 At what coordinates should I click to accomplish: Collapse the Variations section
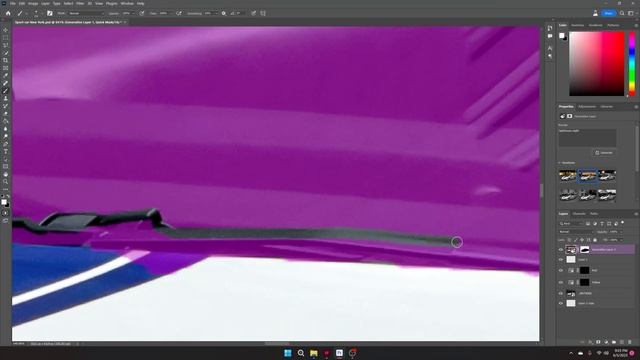[x=560, y=163]
